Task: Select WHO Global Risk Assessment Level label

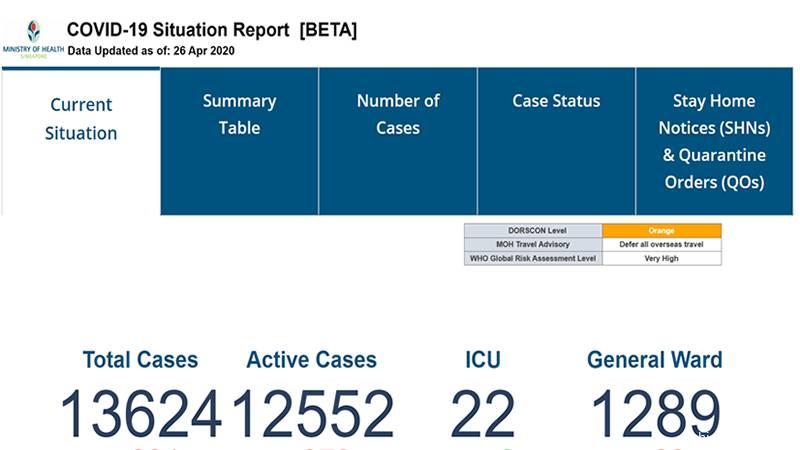Action: pos(533,258)
